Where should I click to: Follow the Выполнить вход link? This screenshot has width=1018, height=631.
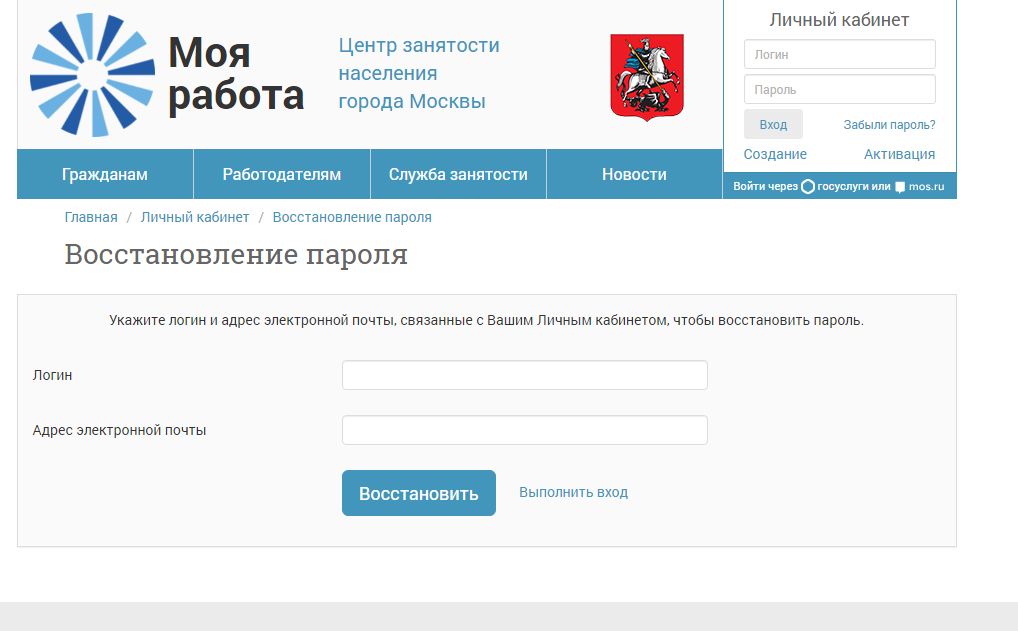click(573, 492)
